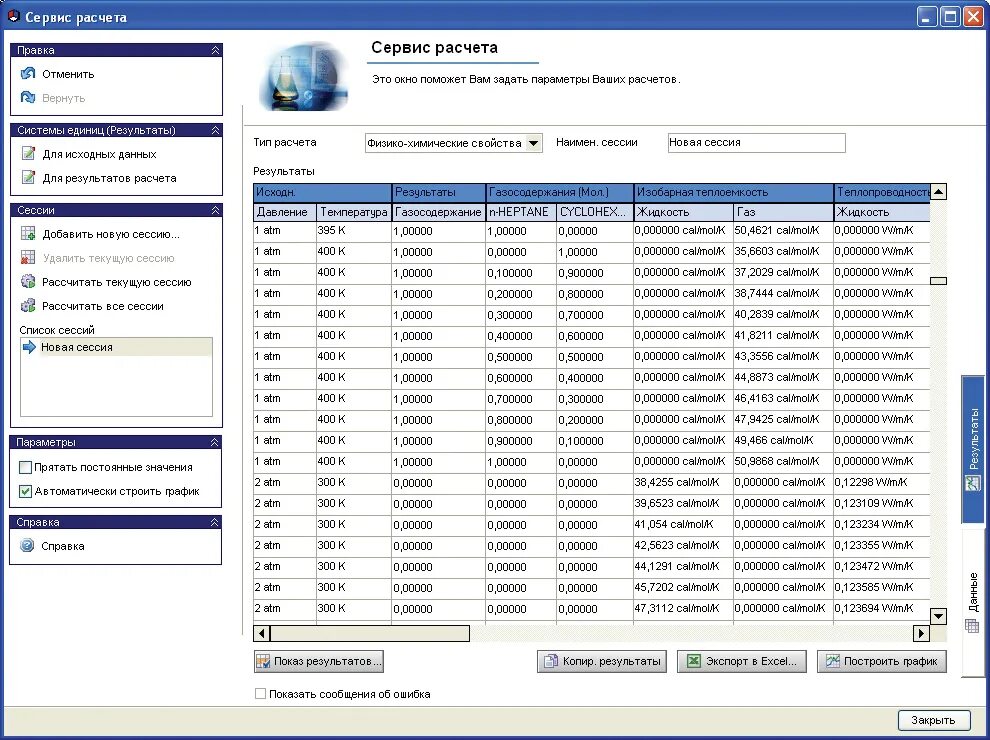Image resolution: width=990 pixels, height=740 pixels.
Task: Click the table scroll-up arrow
Action: click(939, 192)
